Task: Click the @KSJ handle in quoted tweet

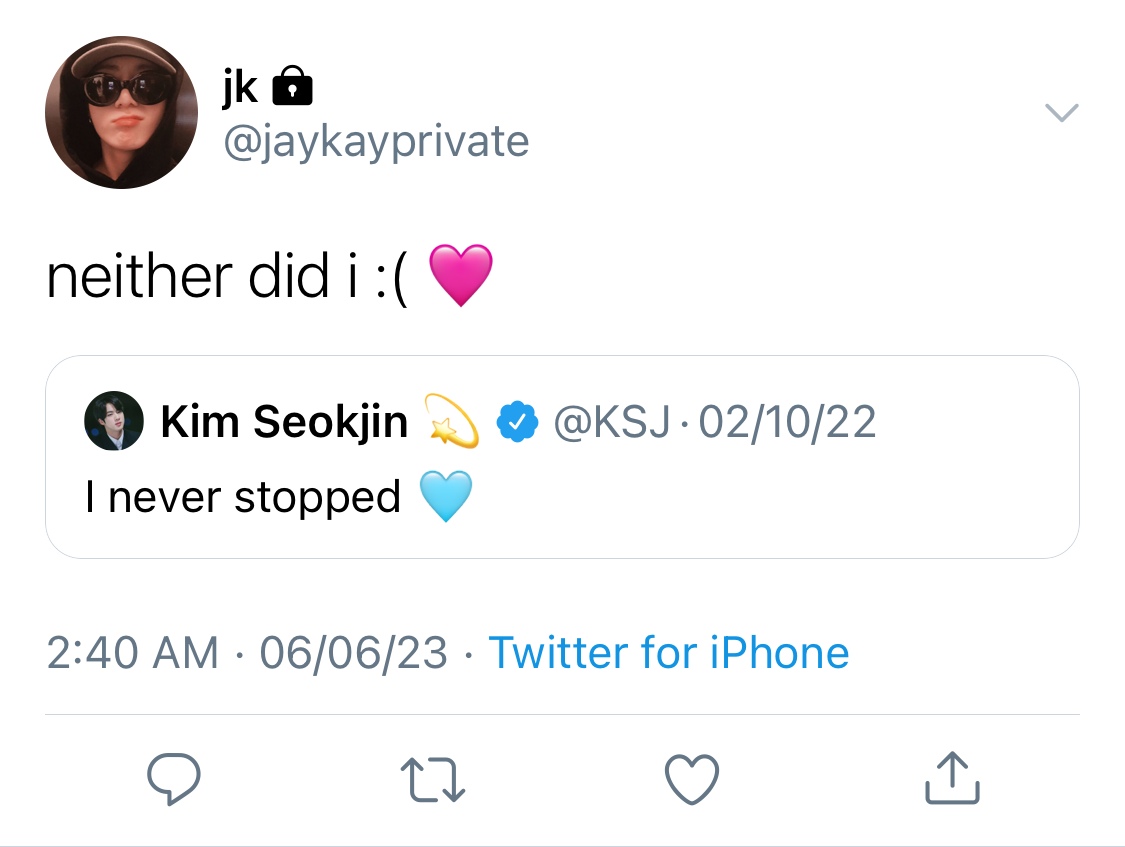Action: tap(612, 422)
